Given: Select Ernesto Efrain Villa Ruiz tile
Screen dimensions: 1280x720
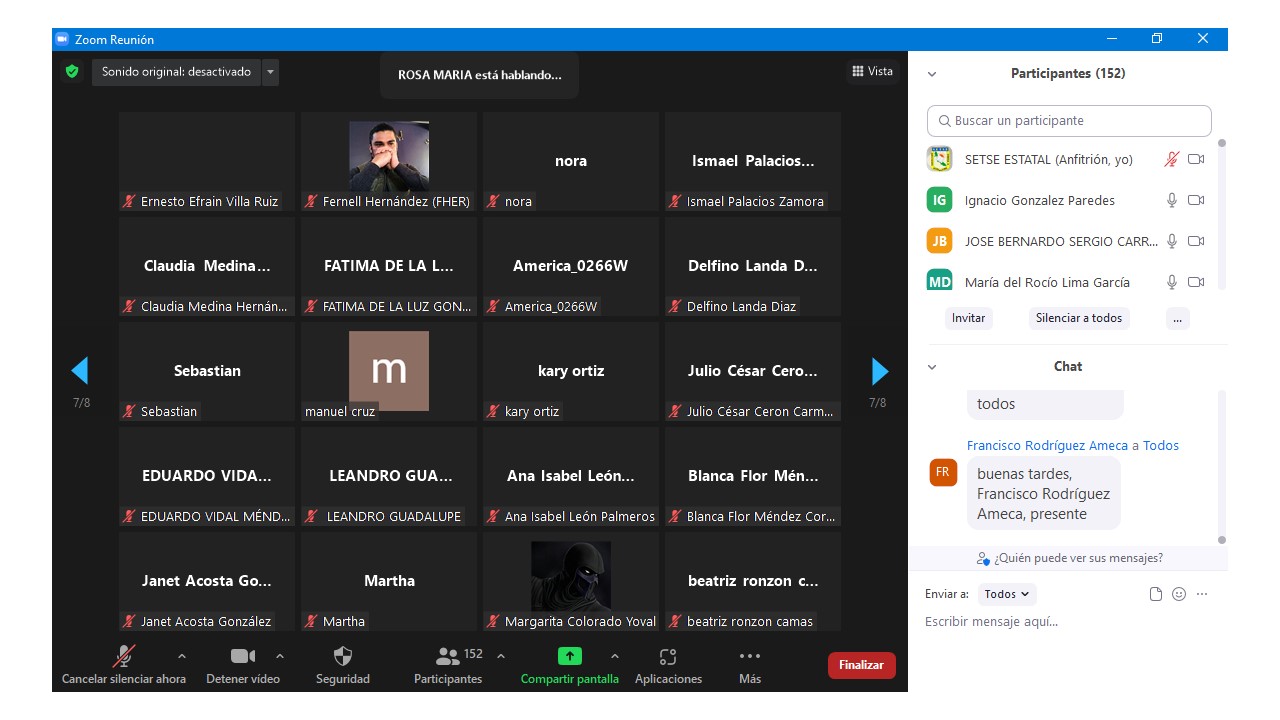Looking at the screenshot, I should tap(207, 161).
